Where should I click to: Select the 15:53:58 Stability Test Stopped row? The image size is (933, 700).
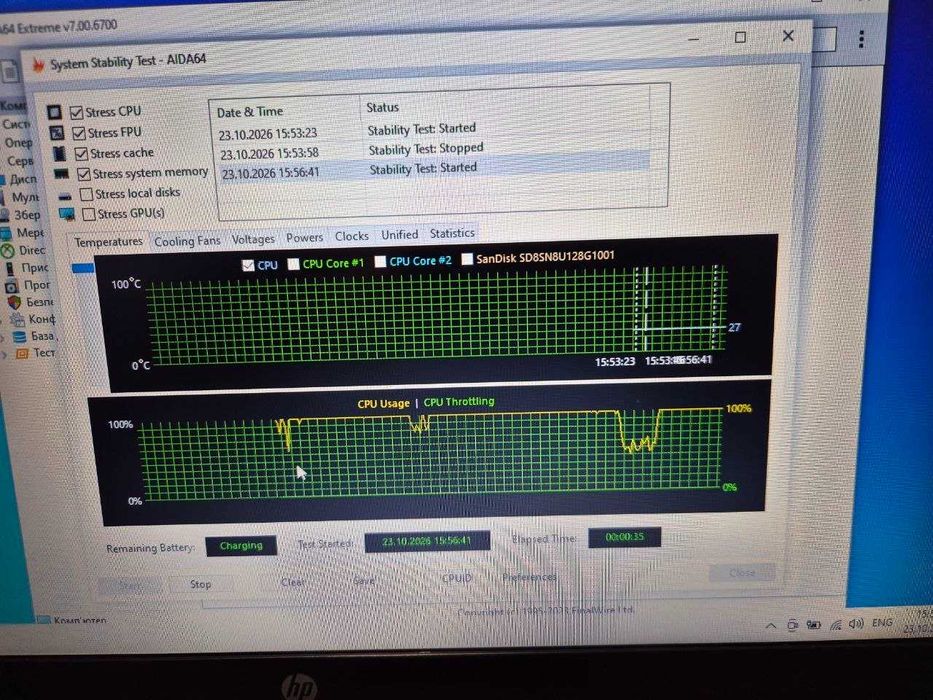point(434,150)
